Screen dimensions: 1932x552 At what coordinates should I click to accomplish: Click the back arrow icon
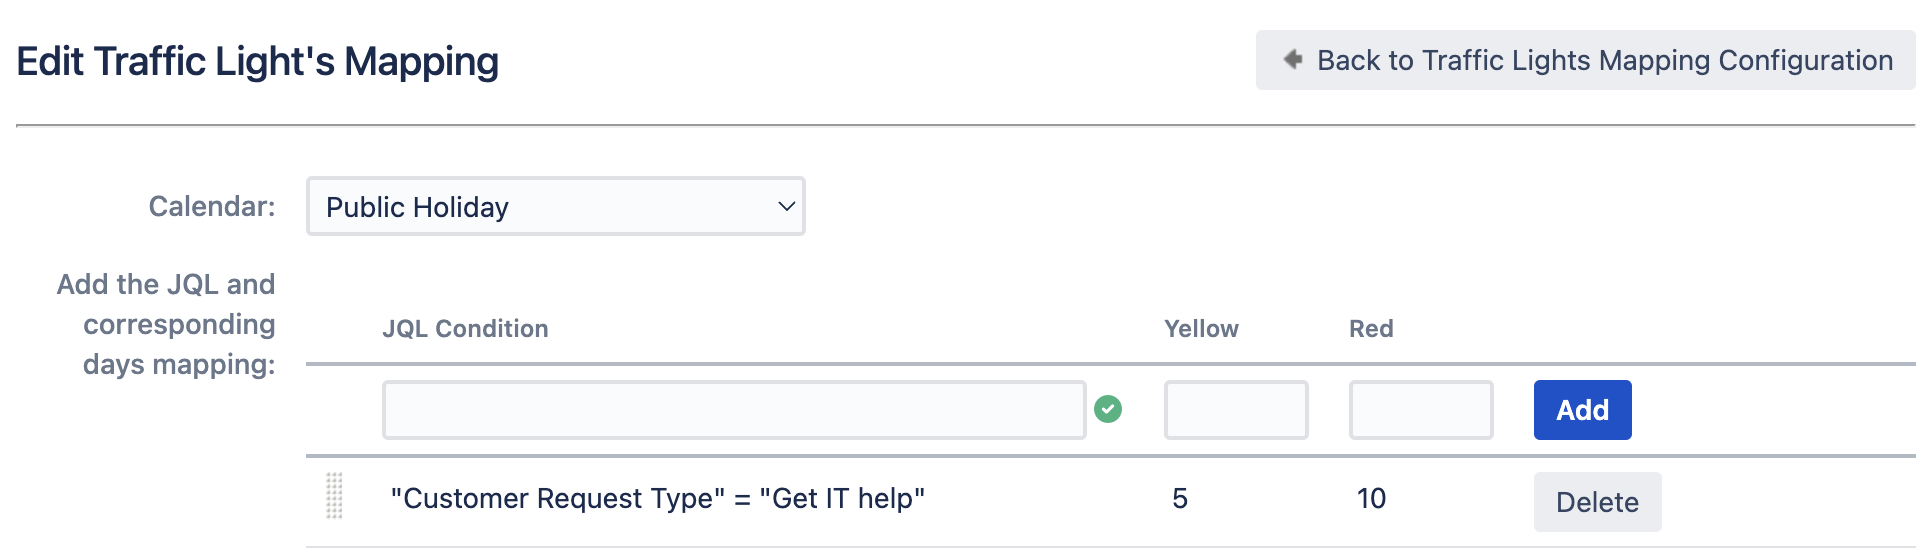1293,60
